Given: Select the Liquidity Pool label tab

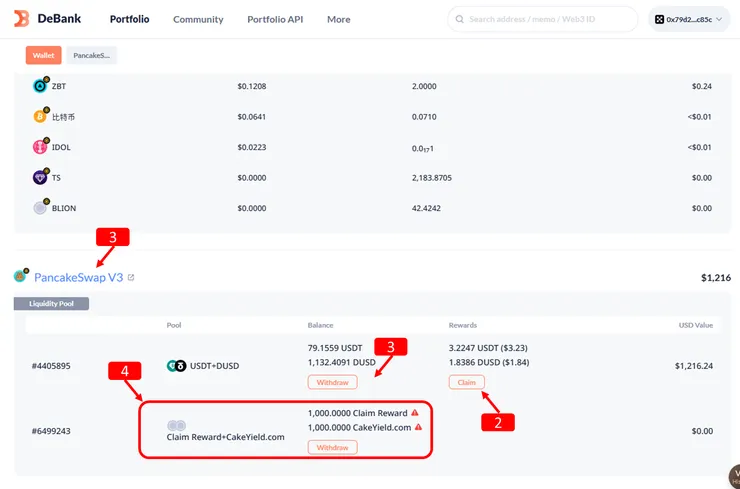Looking at the screenshot, I should pos(51,304).
